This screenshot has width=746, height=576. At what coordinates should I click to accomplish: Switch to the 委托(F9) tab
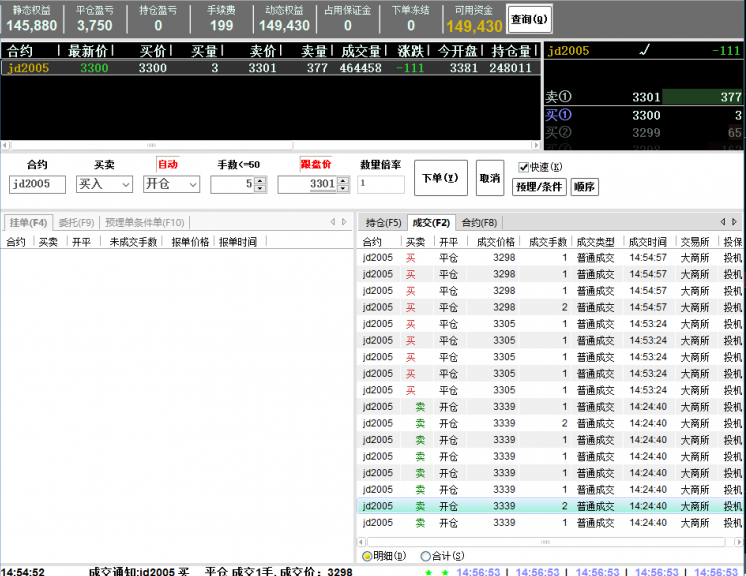point(76,223)
